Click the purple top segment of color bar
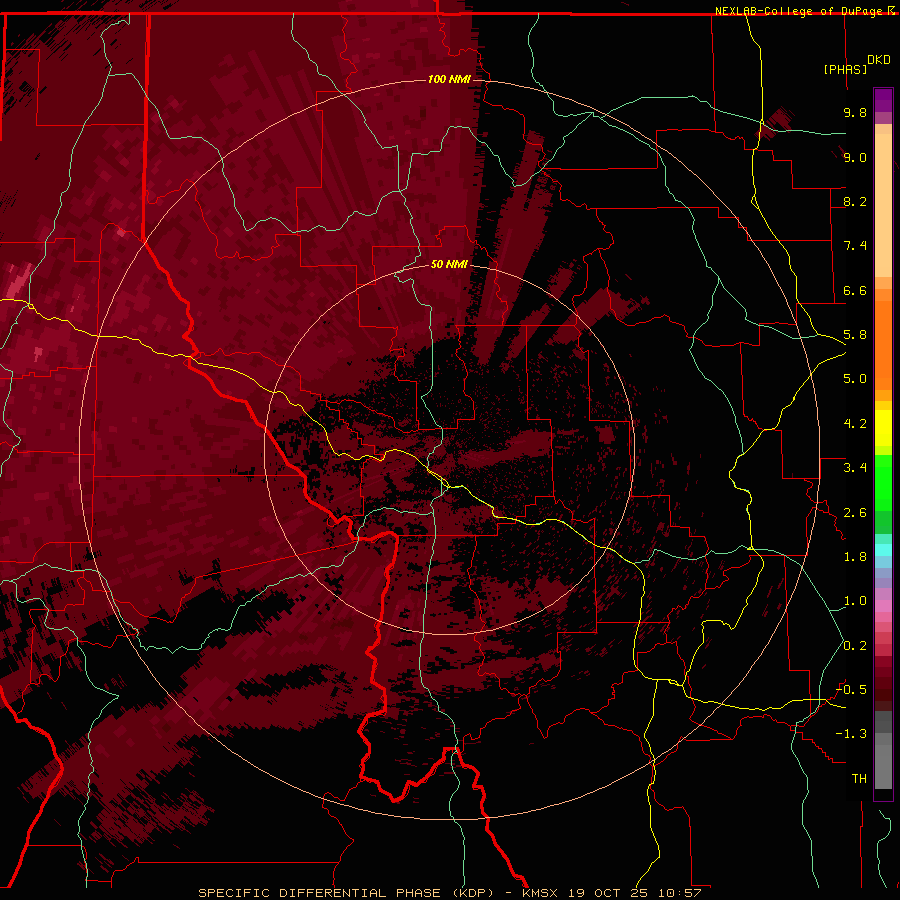The image size is (900, 900). (x=883, y=100)
